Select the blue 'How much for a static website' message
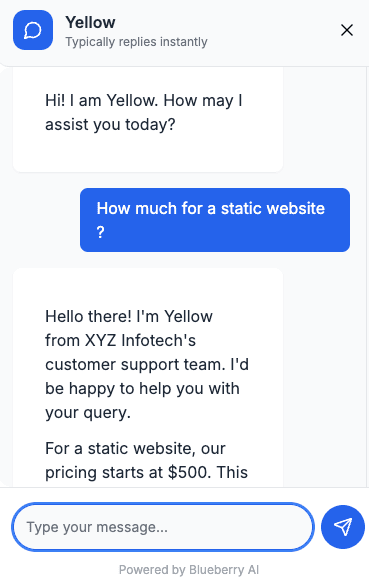Screen dimensions: 369x585 [215, 220]
